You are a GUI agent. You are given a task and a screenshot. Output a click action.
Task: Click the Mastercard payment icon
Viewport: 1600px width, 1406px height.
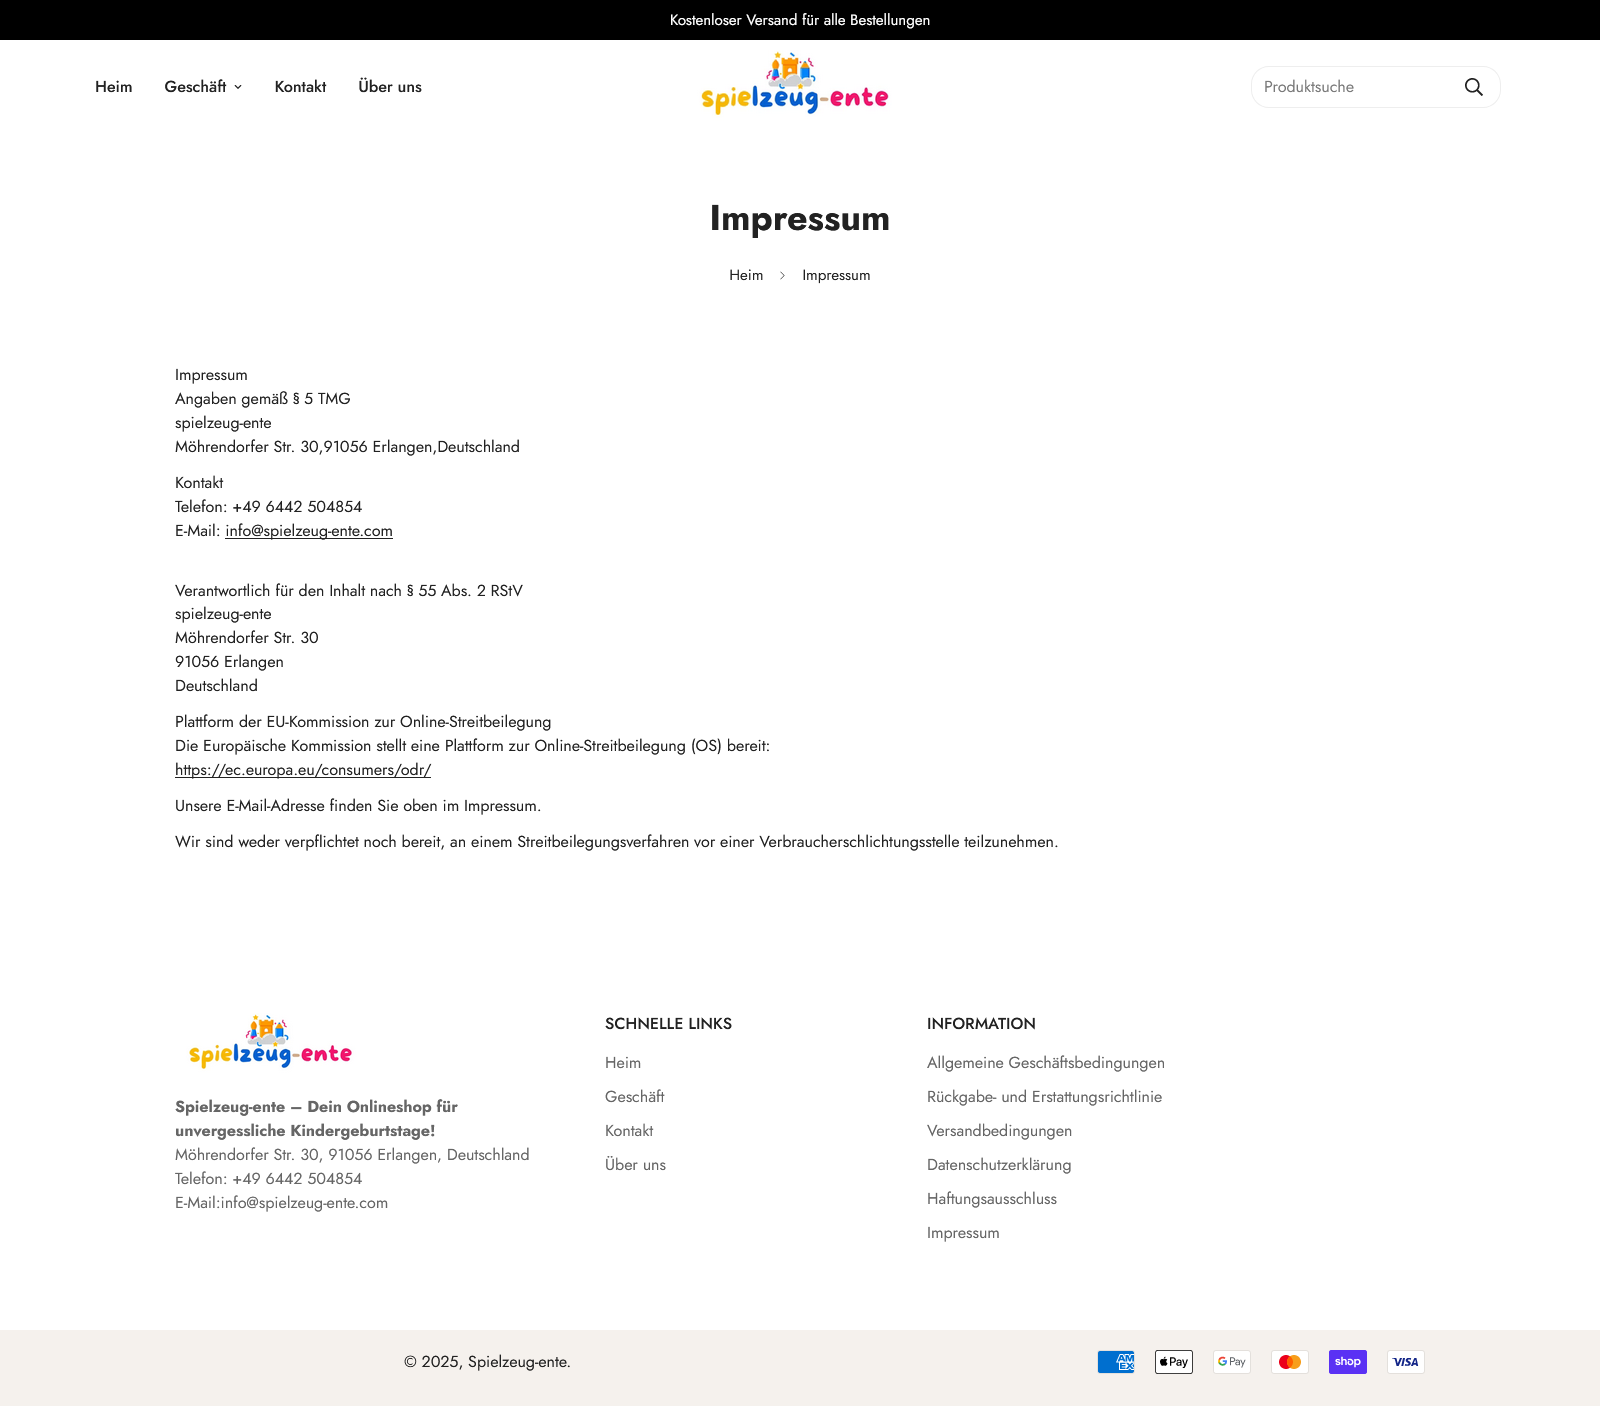[x=1290, y=1362]
